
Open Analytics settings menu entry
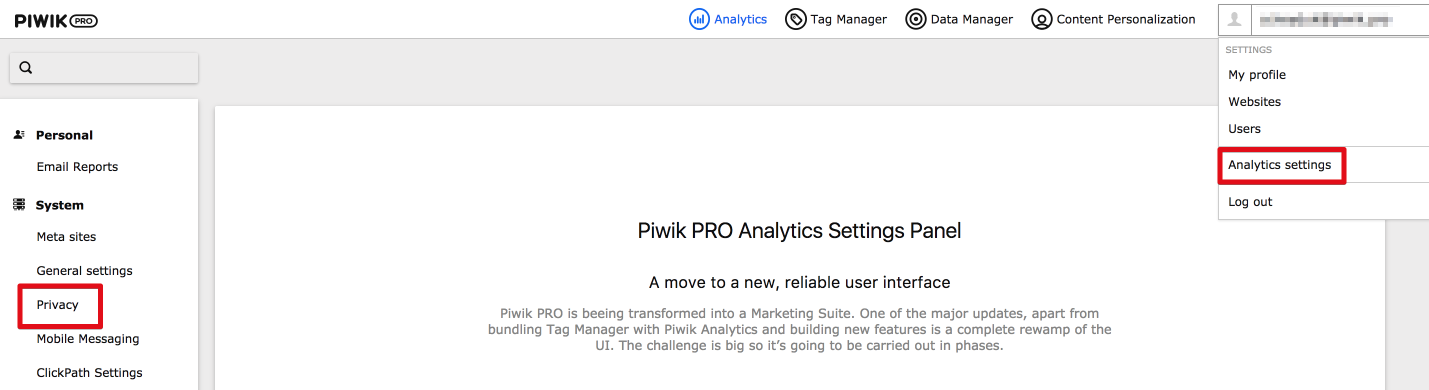point(1280,165)
